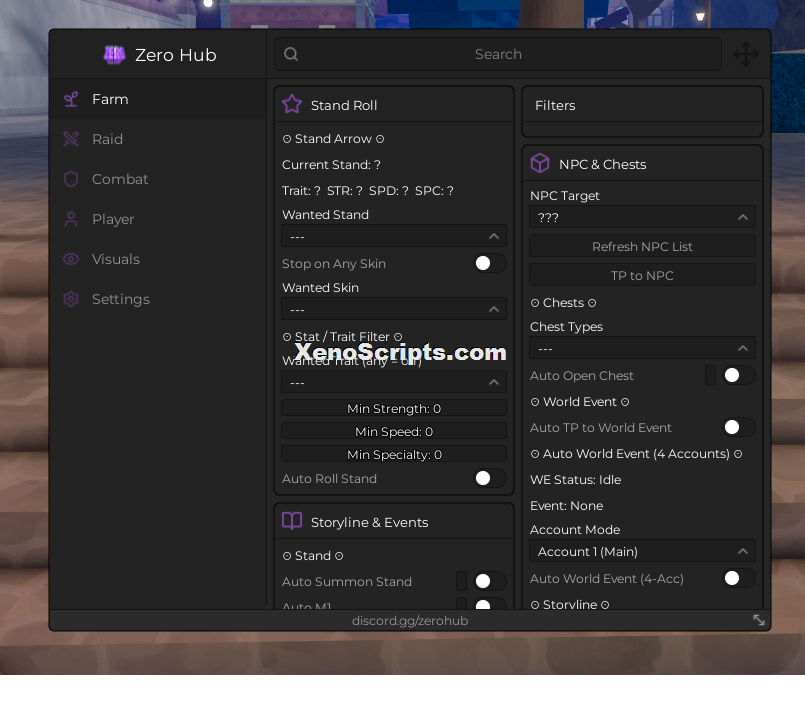Click the Settings gear icon
805x705 pixels.
71,299
